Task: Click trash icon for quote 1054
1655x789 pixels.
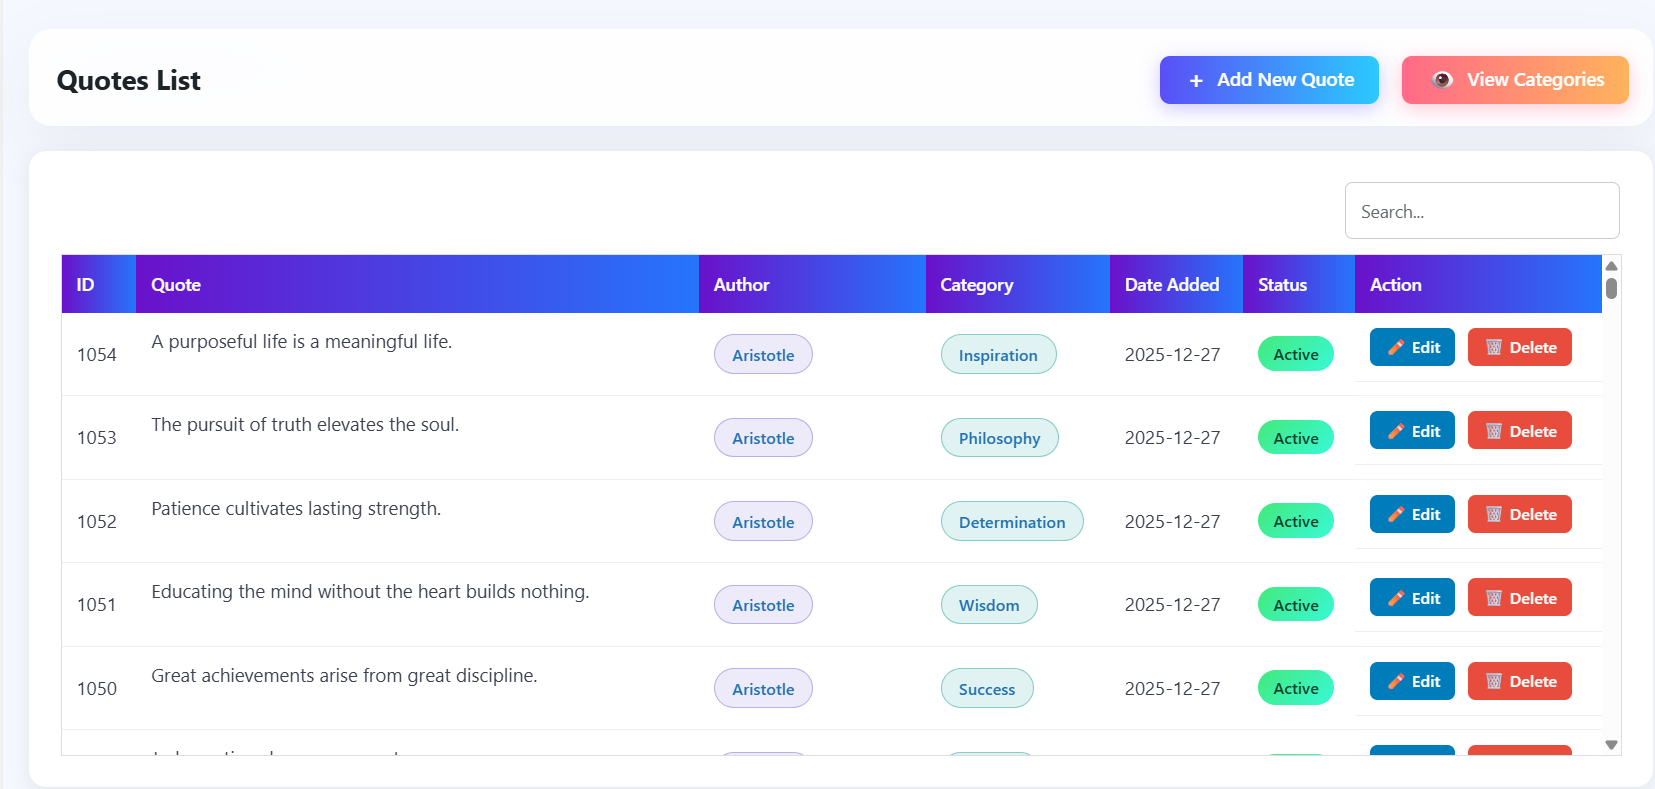Action: click(x=1494, y=348)
